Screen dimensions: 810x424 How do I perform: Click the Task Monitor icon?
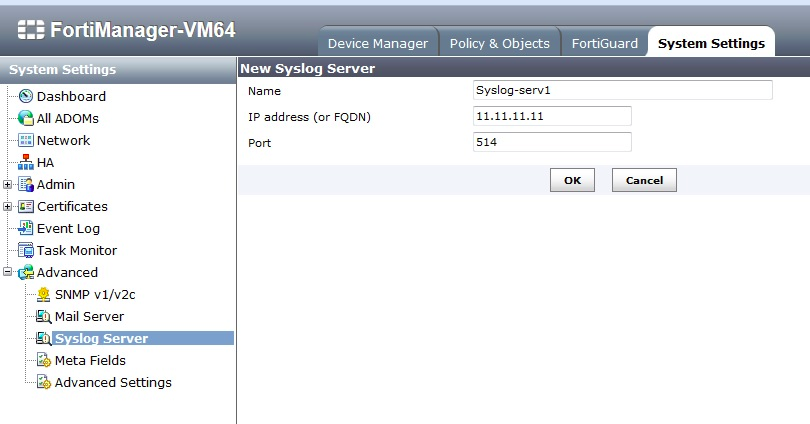click(x=26, y=250)
